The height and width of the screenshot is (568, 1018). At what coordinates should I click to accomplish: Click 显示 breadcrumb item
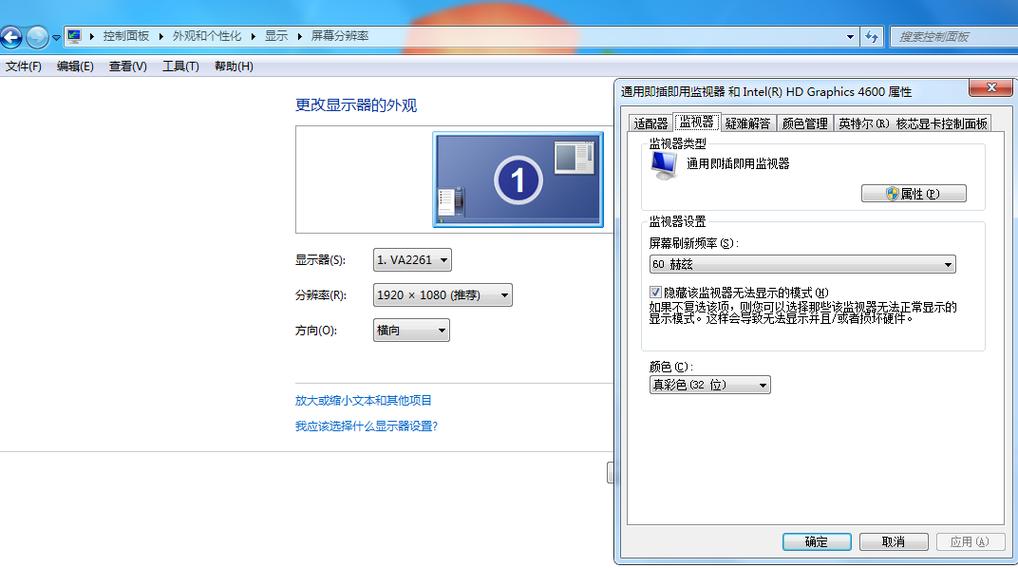pos(276,36)
